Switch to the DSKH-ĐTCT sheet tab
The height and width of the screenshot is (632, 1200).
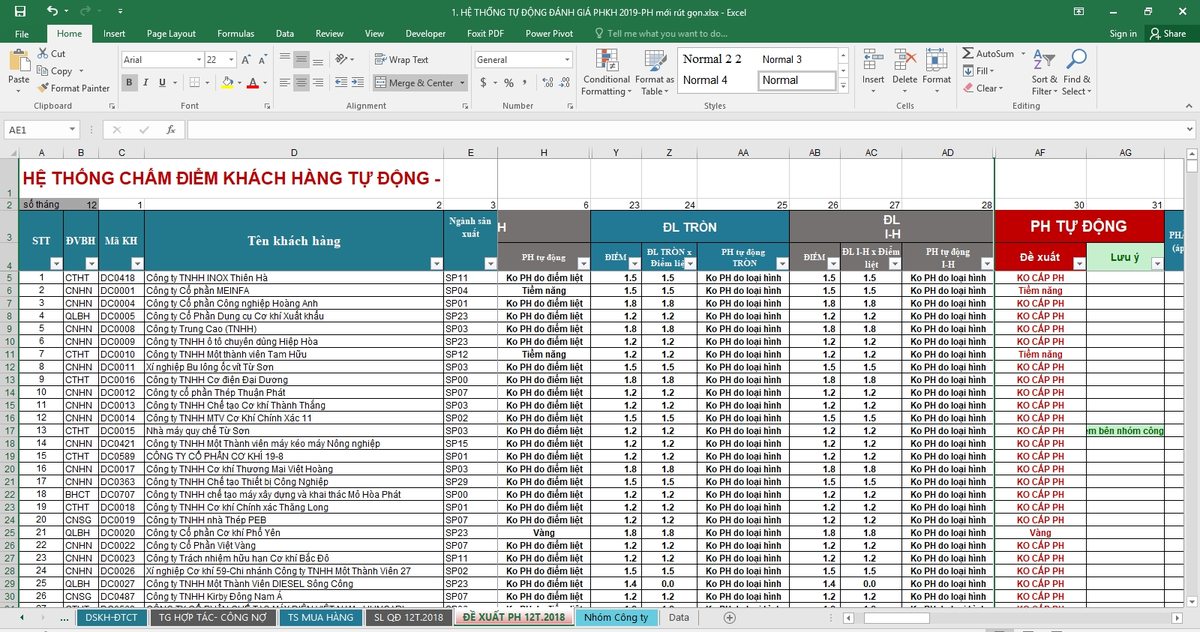111,618
